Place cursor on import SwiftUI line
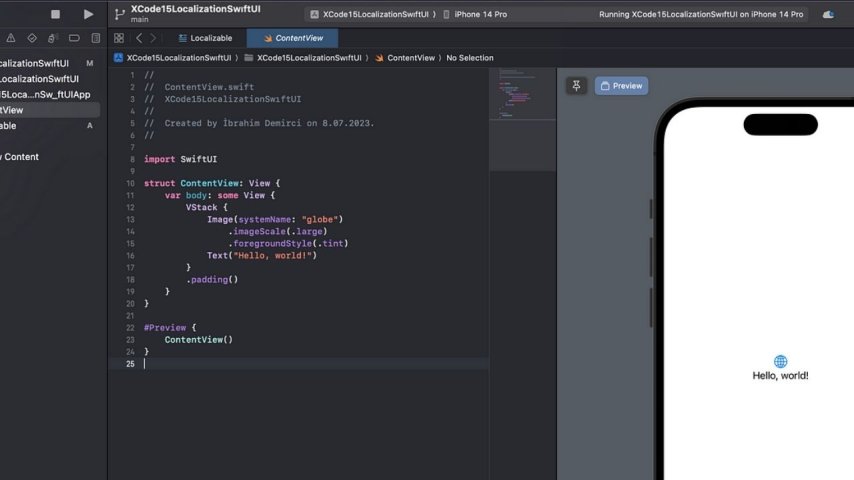The width and height of the screenshot is (854, 480). (x=180, y=159)
